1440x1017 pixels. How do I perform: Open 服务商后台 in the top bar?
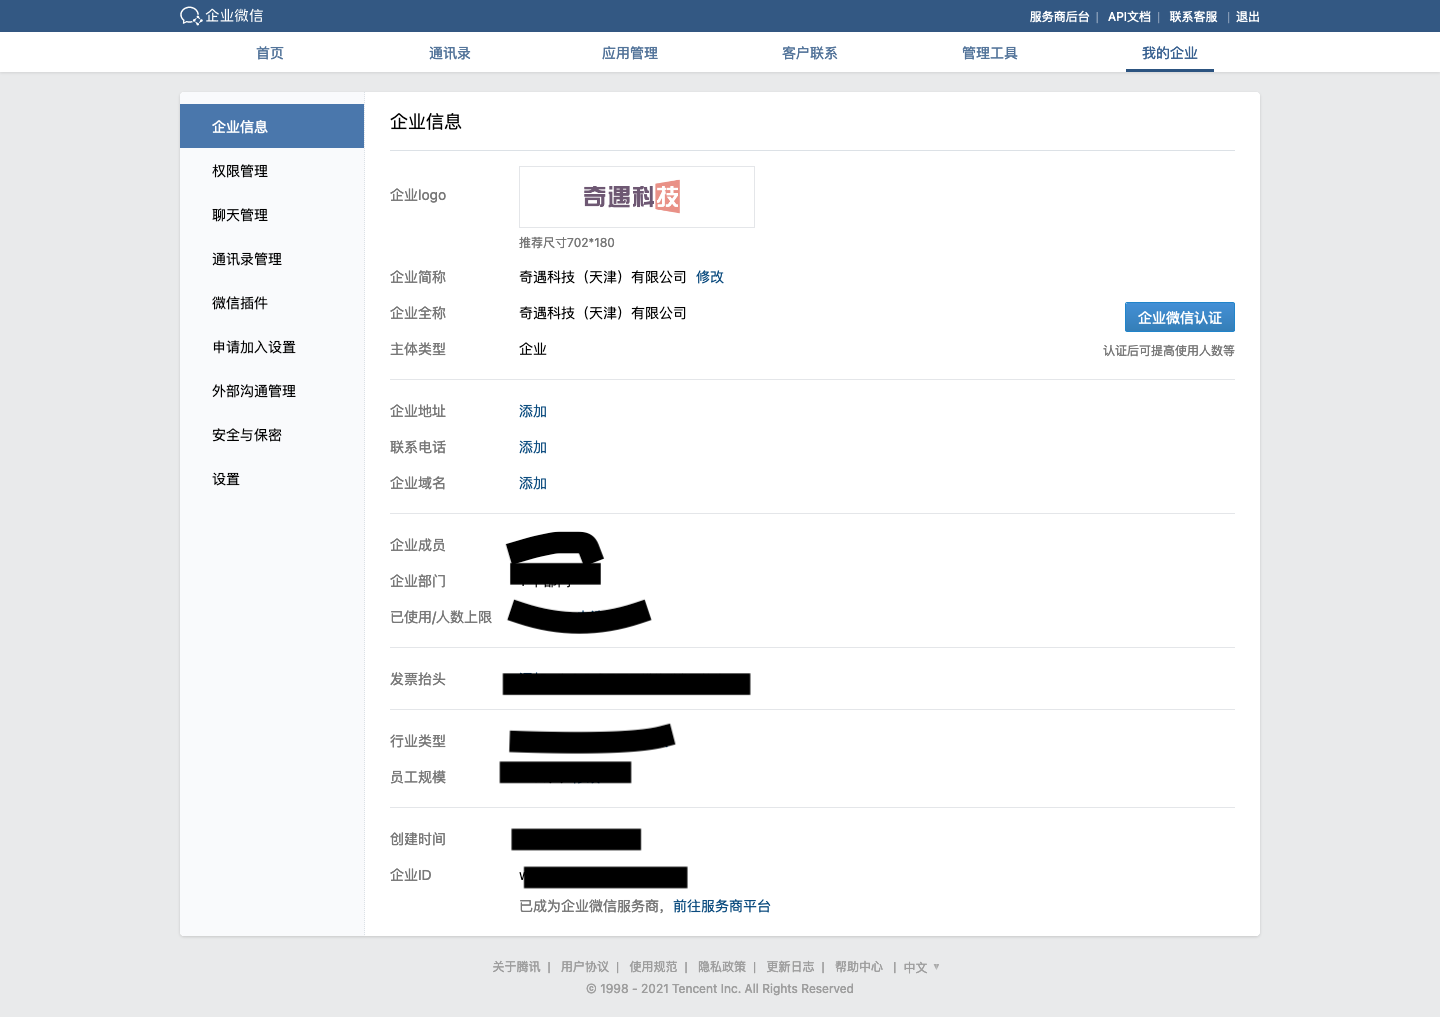coord(1059,17)
